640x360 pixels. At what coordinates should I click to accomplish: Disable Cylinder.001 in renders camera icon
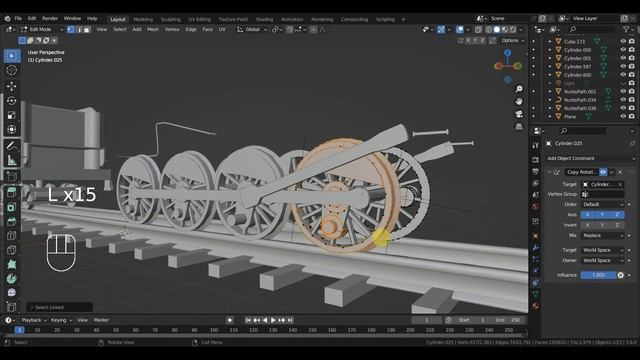point(631,58)
